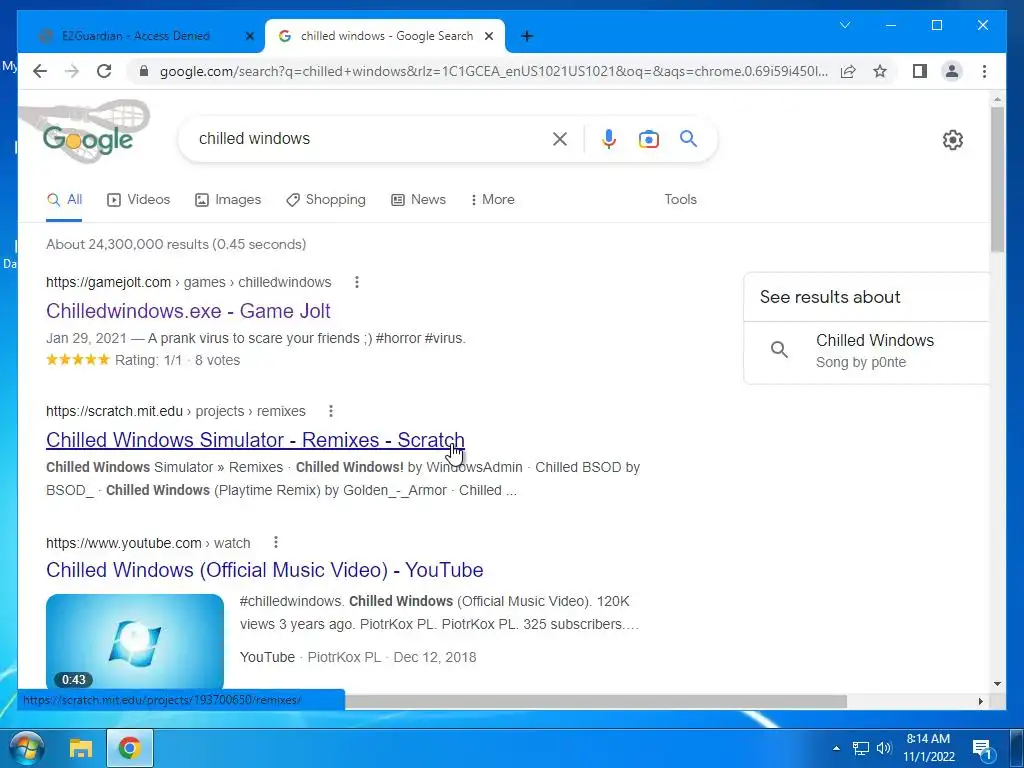Click the gamejolt.com result URL
Screen dimensions: 1024x768
tap(188, 282)
